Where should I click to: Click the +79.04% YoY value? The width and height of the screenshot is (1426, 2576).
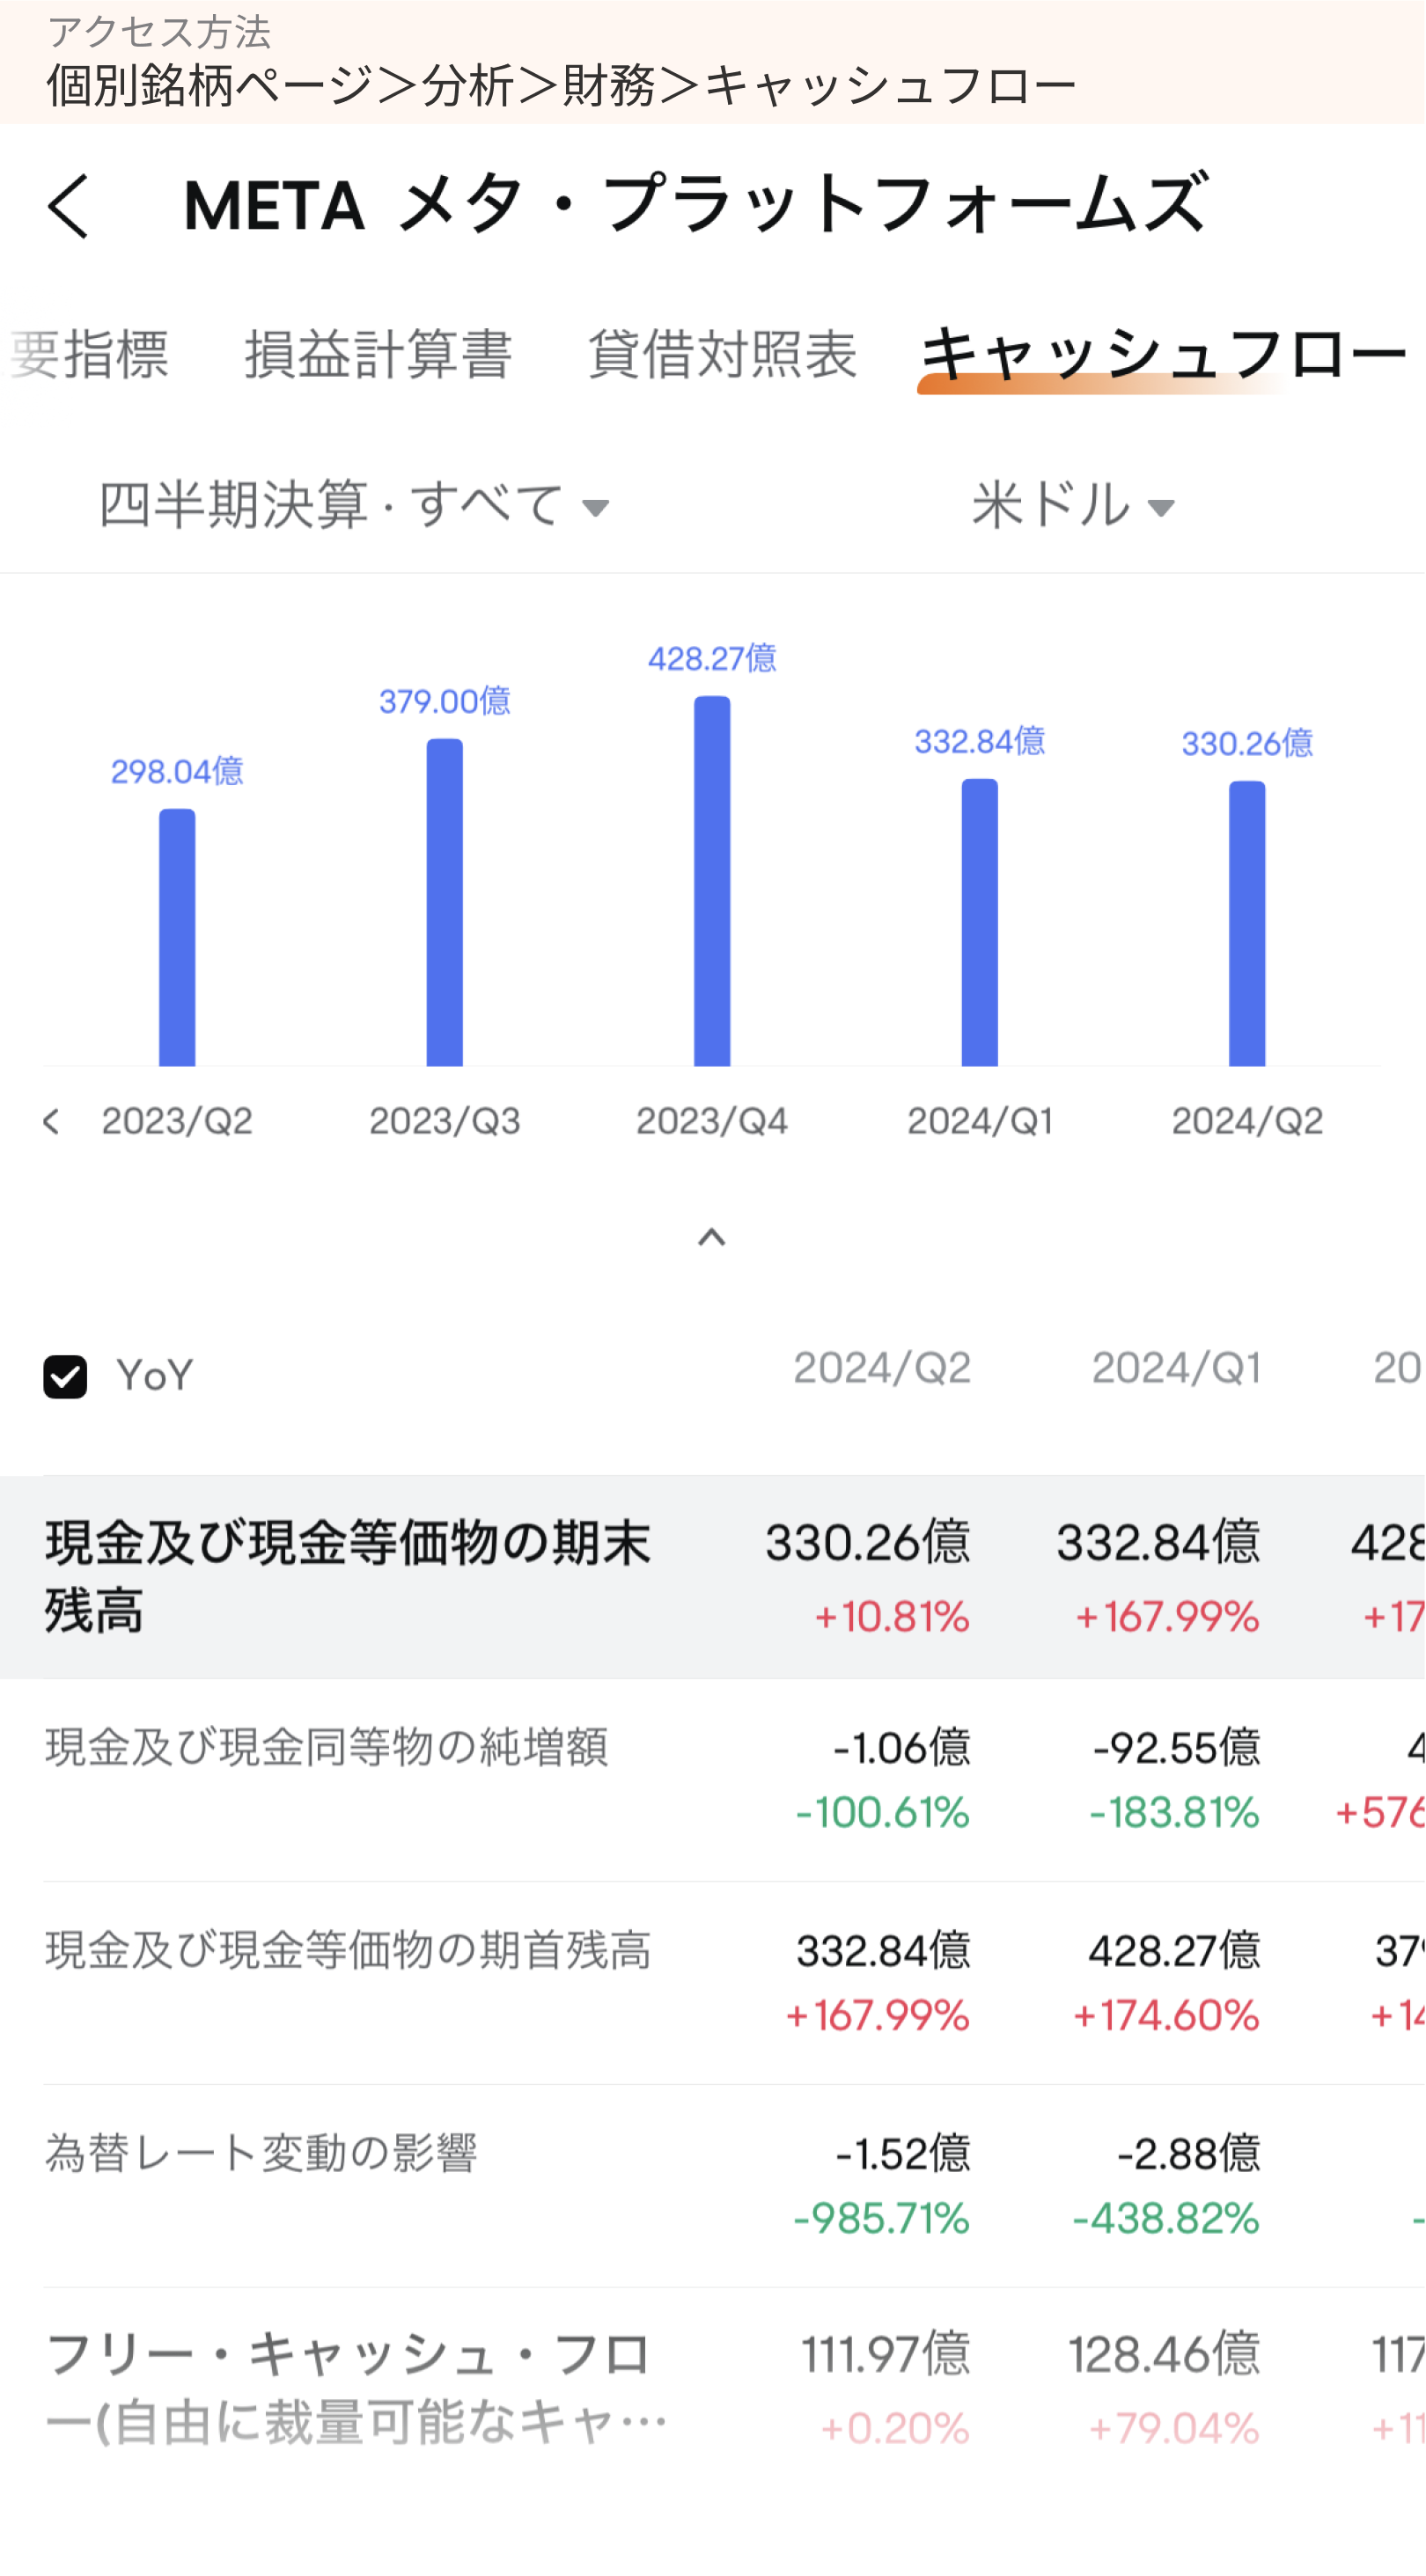[1174, 2430]
